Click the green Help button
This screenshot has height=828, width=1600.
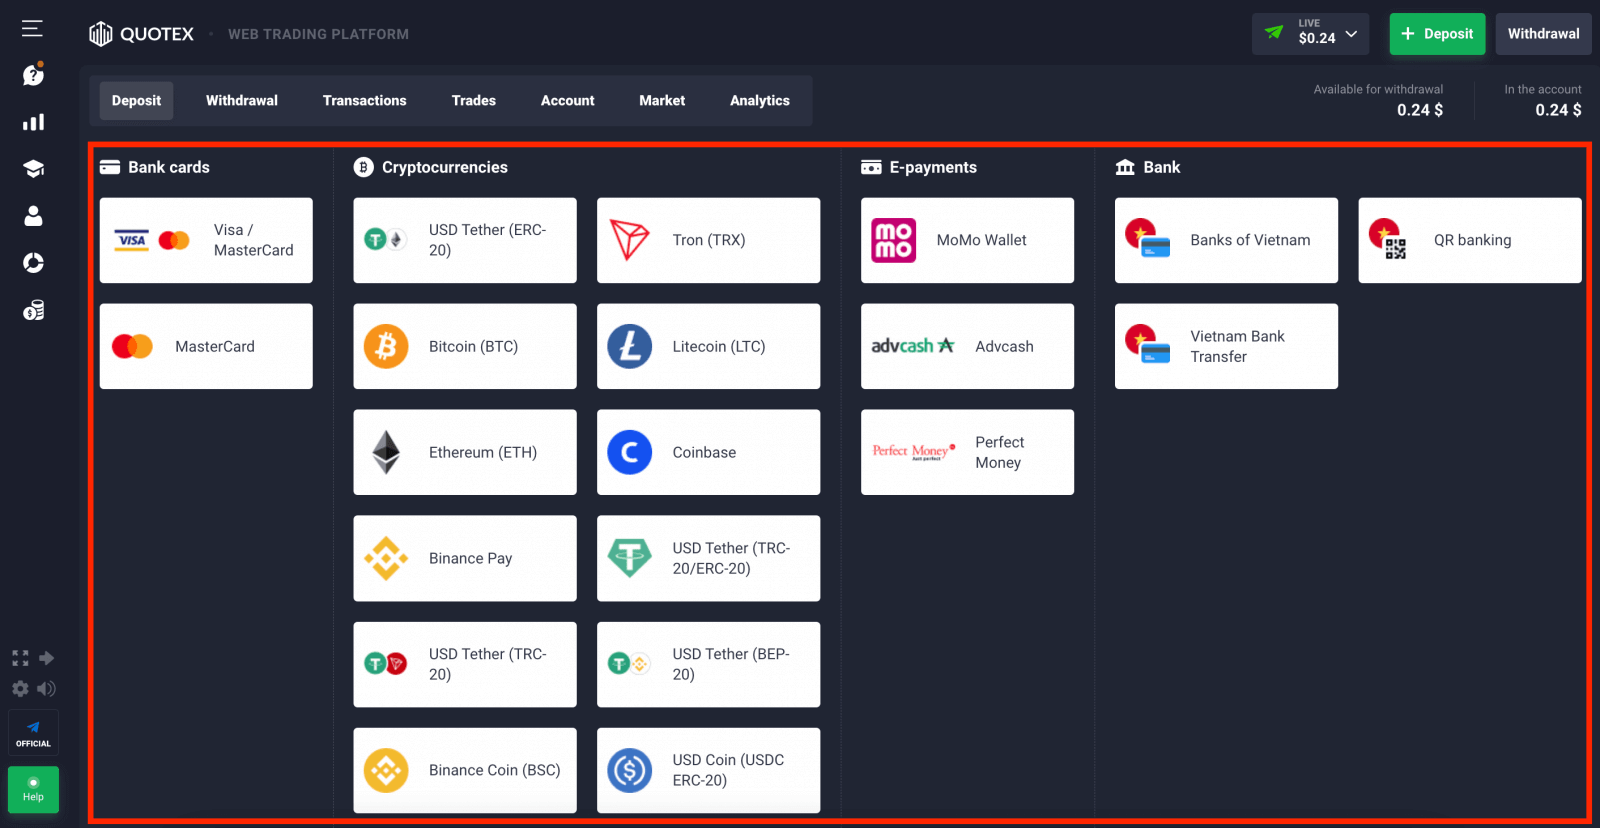(x=33, y=790)
